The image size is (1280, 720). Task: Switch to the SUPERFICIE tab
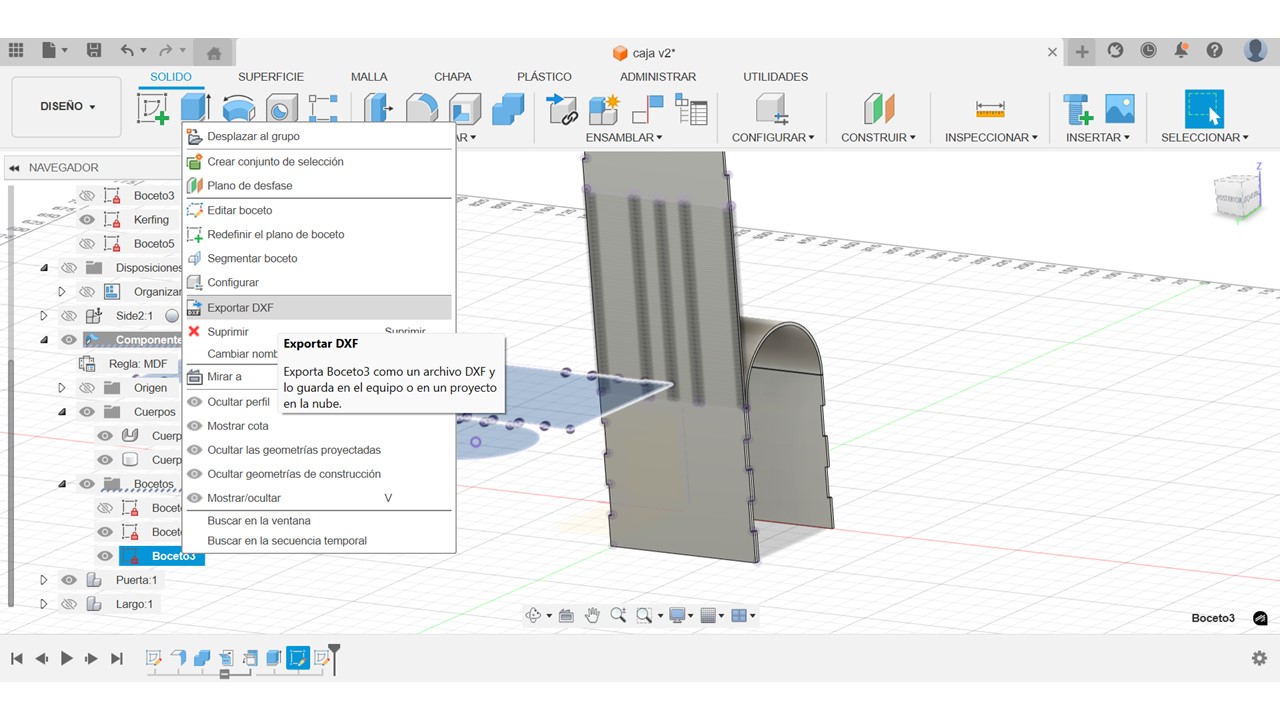[x=270, y=77]
